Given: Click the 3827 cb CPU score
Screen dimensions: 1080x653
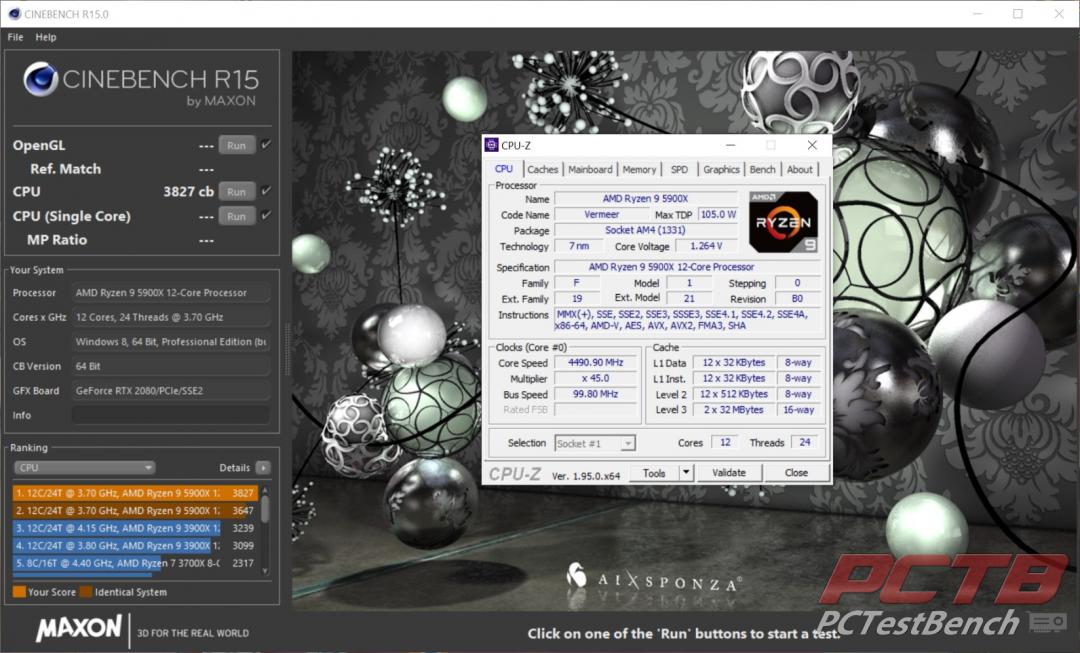Looking at the screenshot, I should [x=188, y=191].
